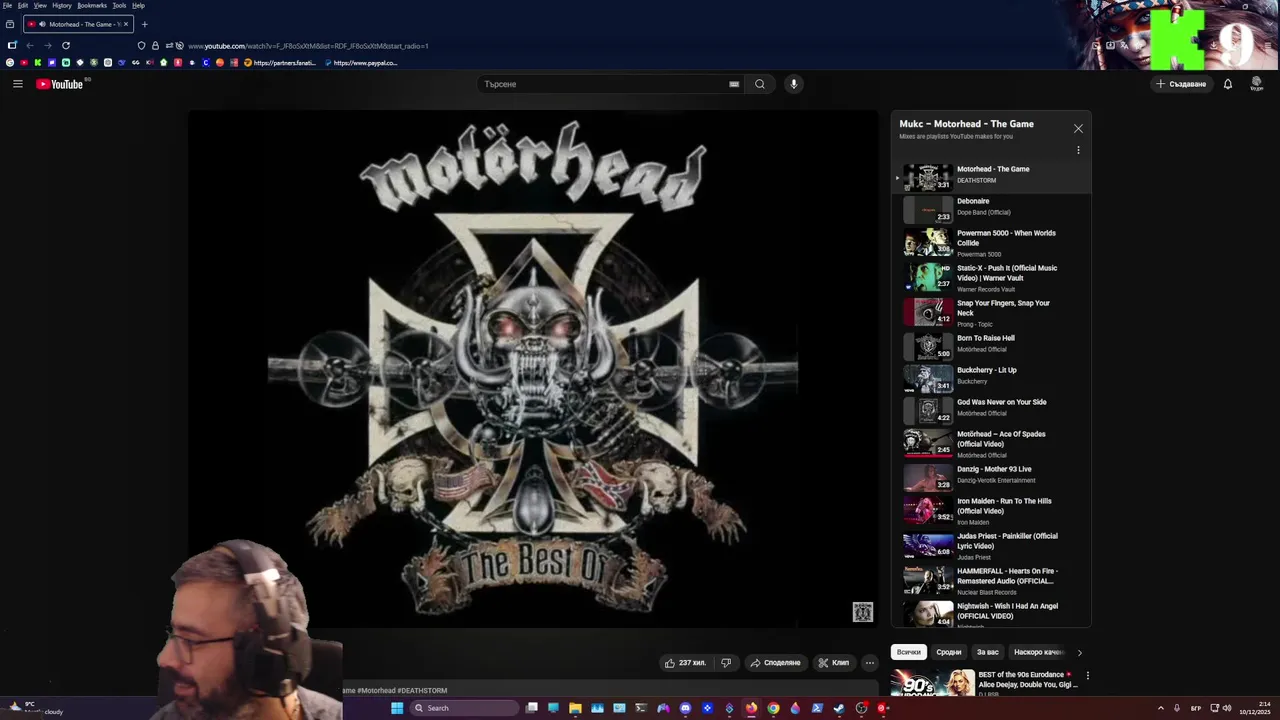
Task: Open Firefox from the taskbar
Action: click(x=751, y=708)
